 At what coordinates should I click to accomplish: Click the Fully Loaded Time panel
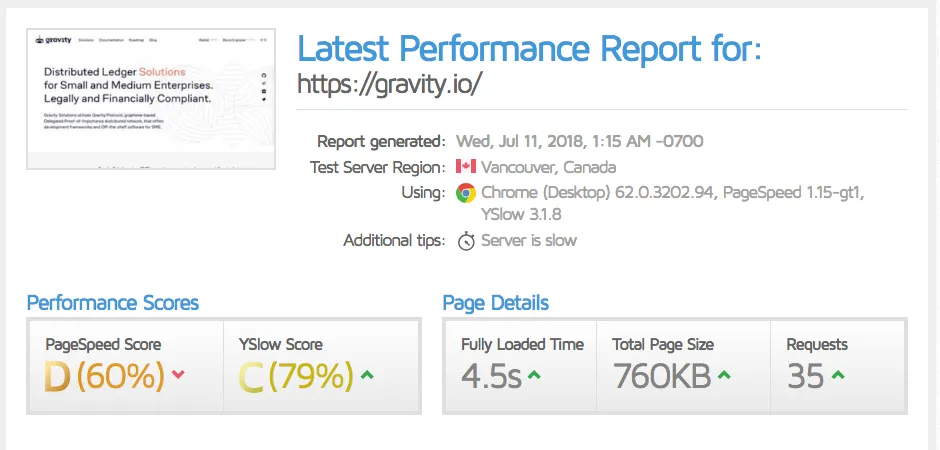tap(521, 366)
